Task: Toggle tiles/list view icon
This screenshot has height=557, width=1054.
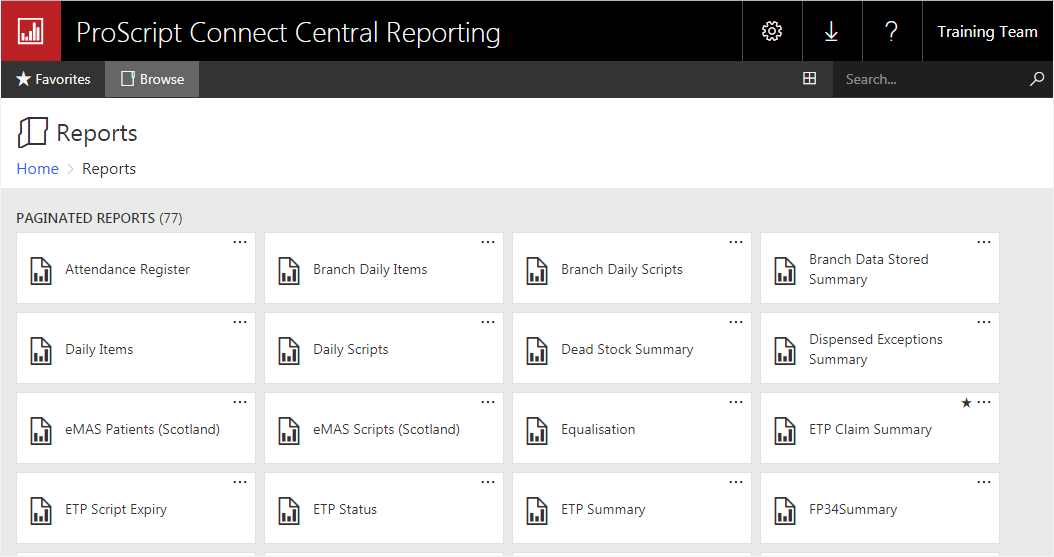Action: (809, 79)
